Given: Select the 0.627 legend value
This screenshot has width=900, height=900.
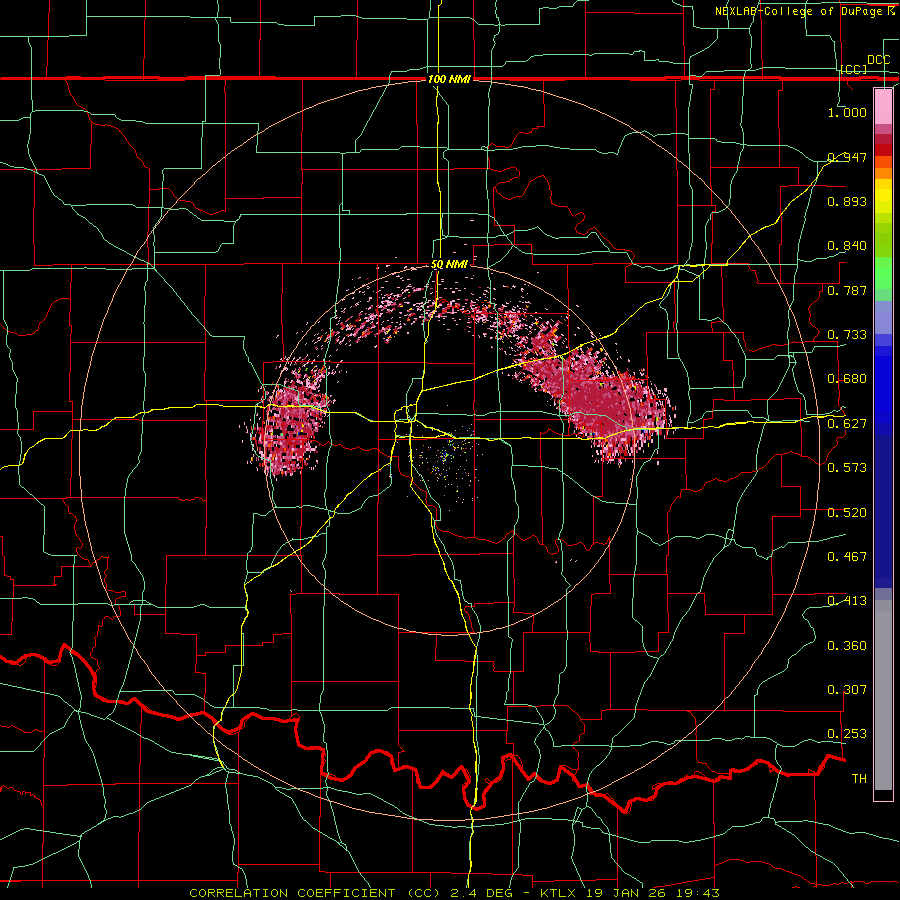Looking at the screenshot, I should coord(847,424).
